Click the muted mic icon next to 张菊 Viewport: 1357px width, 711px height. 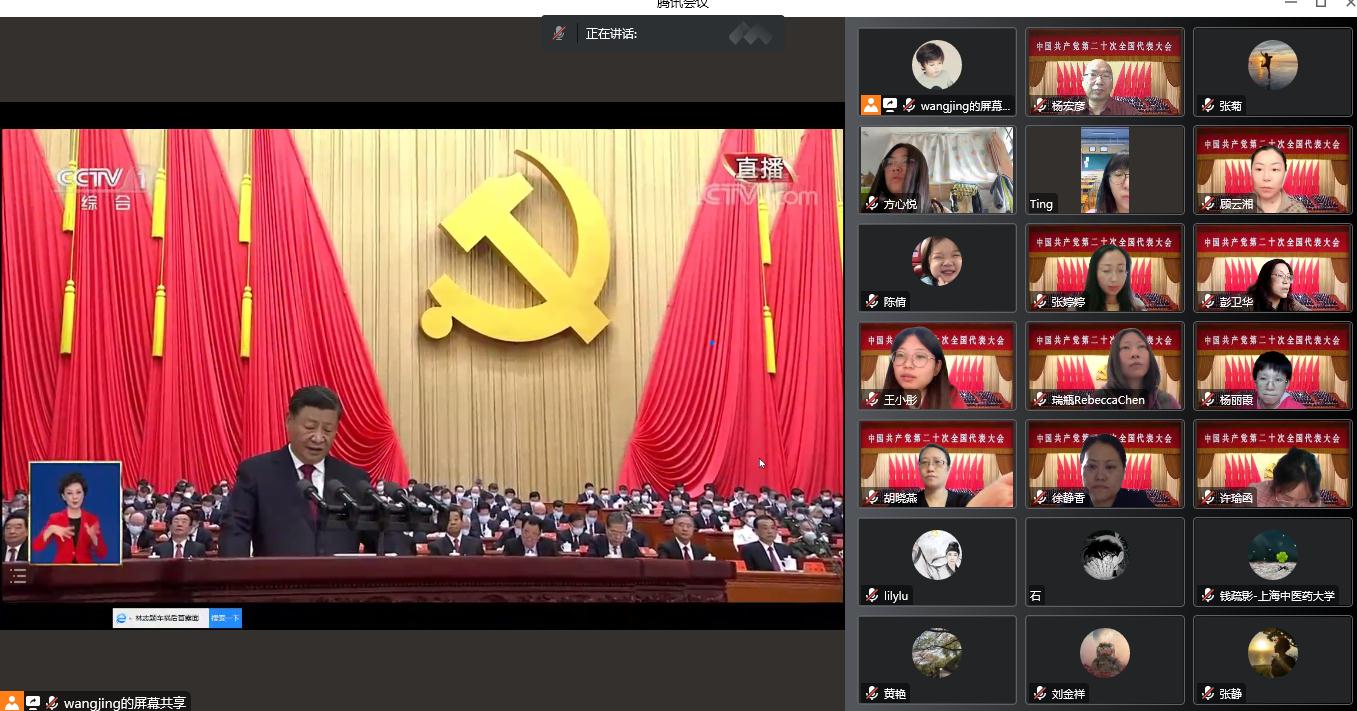pos(1208,106)
